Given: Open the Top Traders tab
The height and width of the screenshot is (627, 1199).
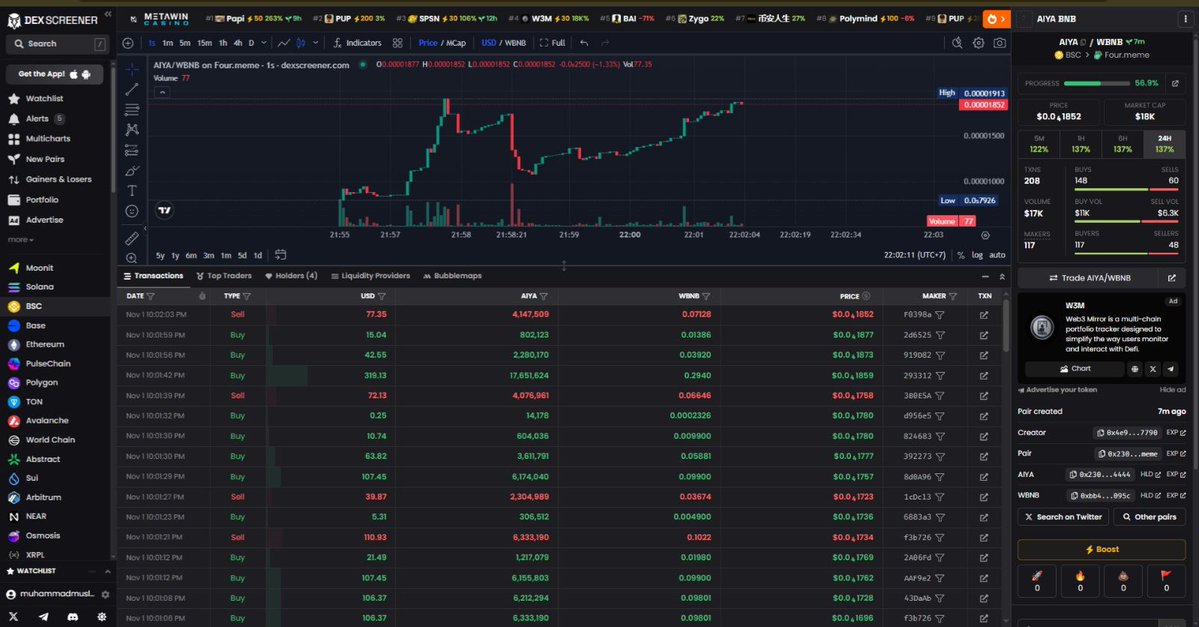Looking at the screenshot, I should [x=223, y=276].
